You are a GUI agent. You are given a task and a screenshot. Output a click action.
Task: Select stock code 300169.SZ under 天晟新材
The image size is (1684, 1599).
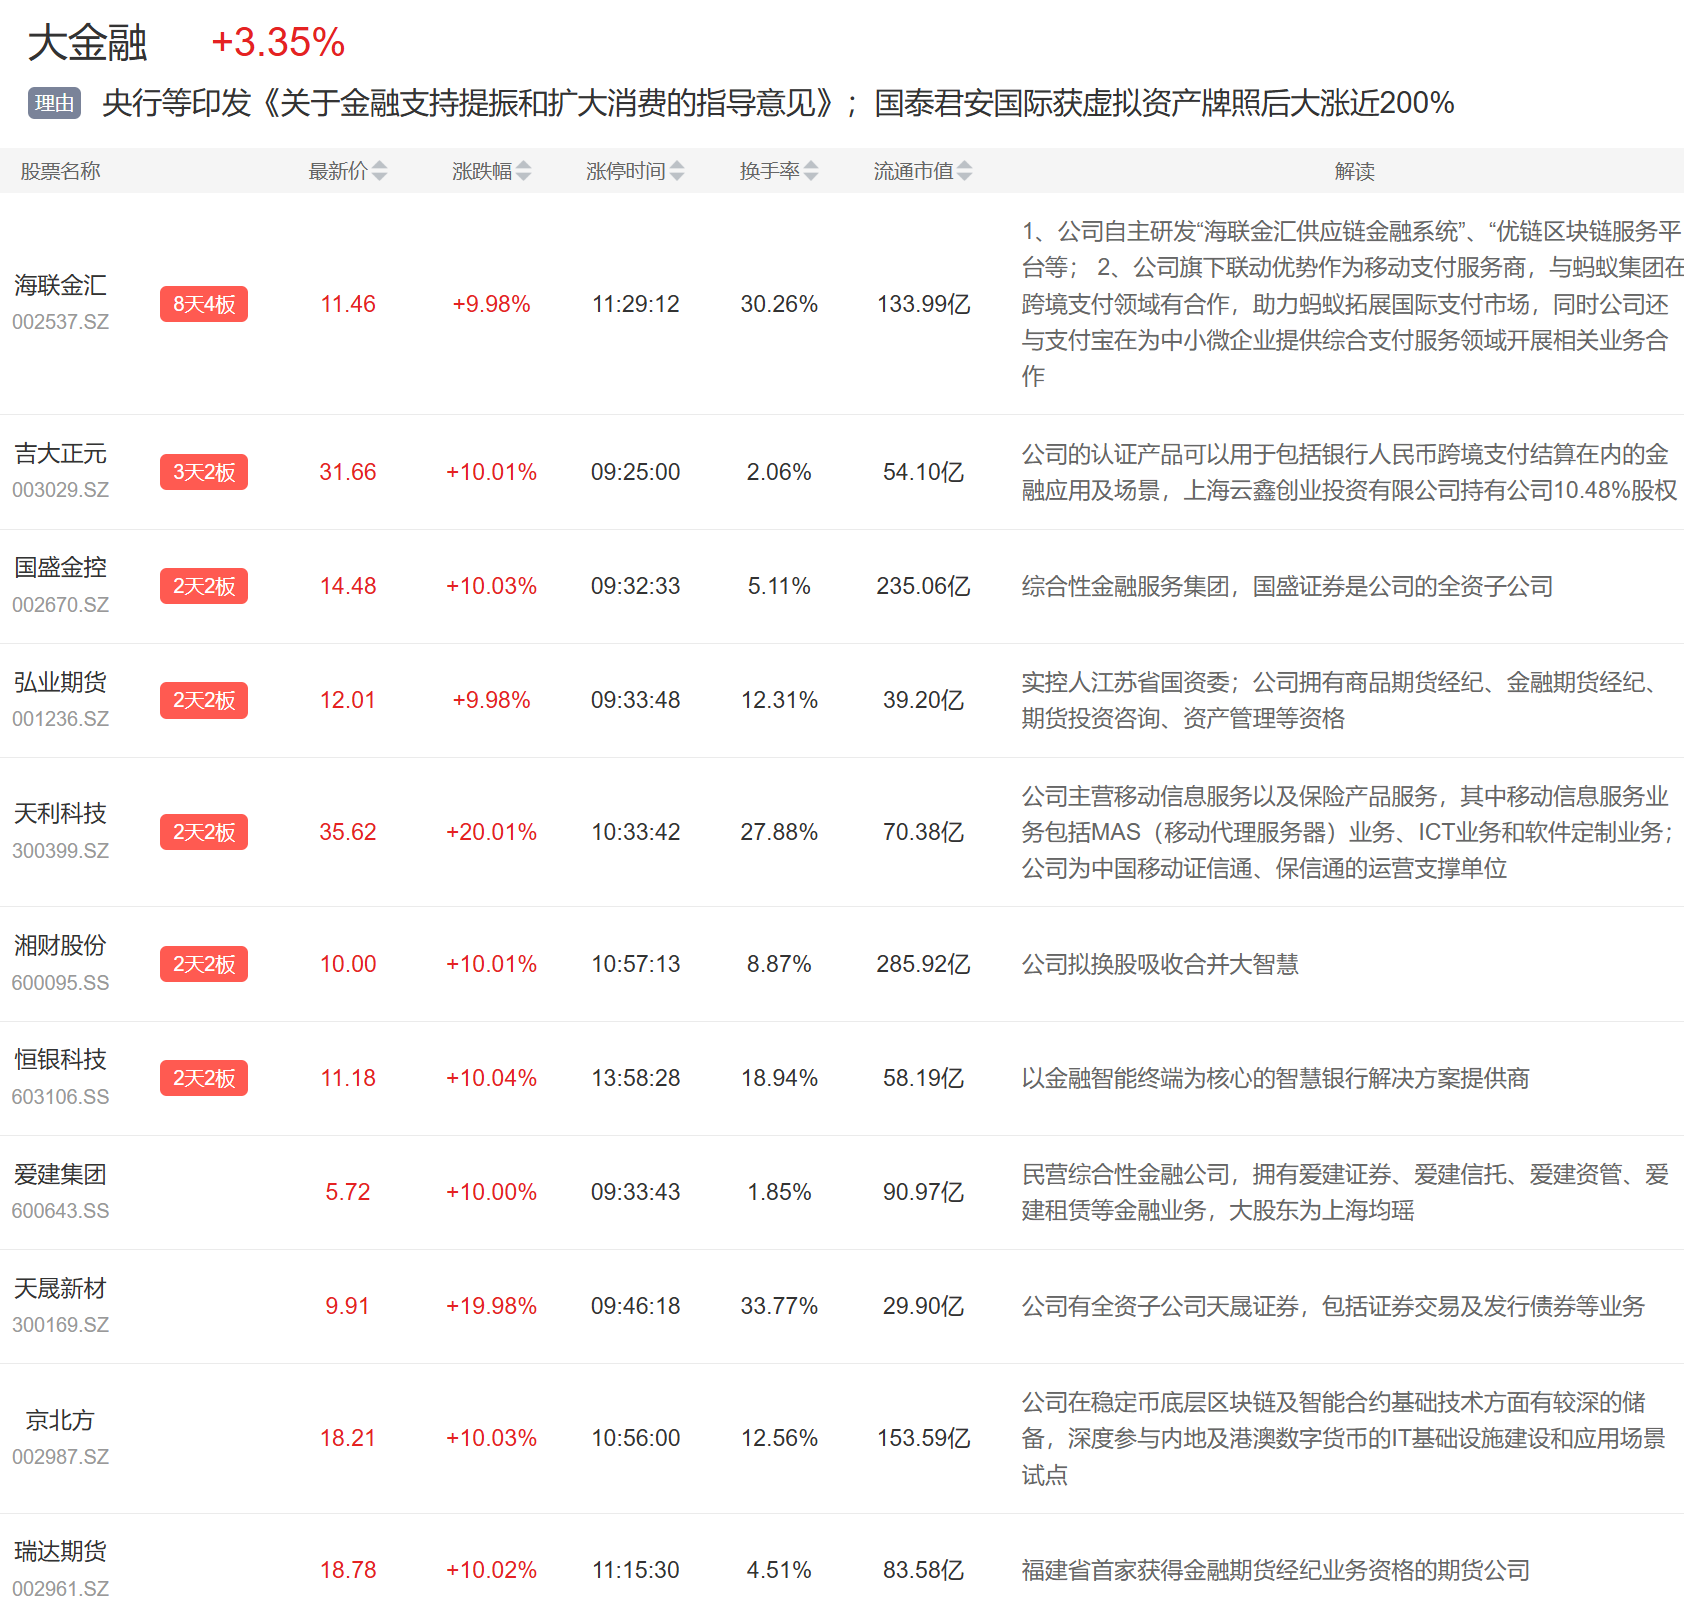coord(60,1325)
